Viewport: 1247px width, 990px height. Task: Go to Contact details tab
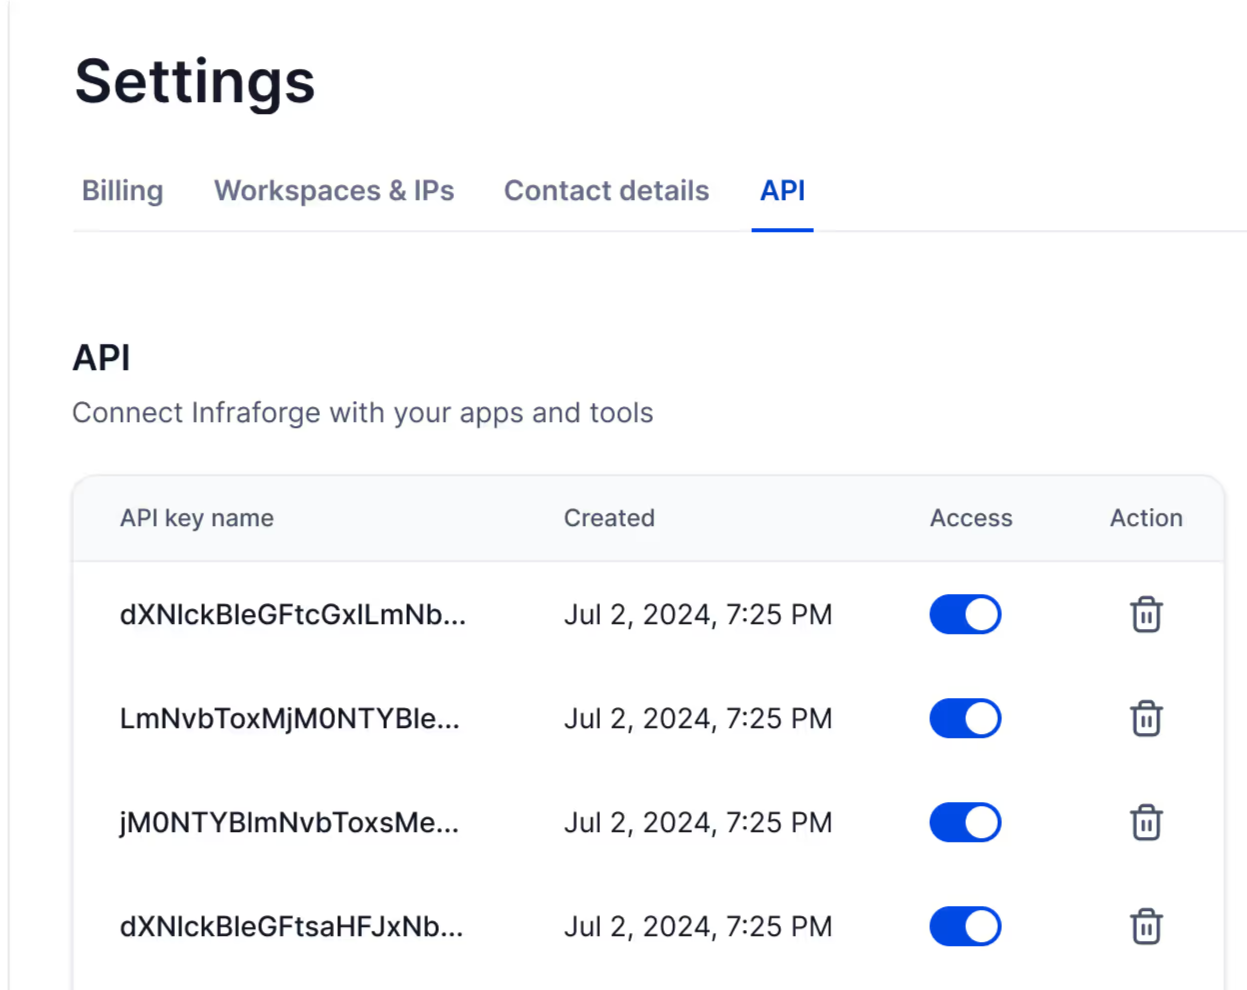point(606,191)
